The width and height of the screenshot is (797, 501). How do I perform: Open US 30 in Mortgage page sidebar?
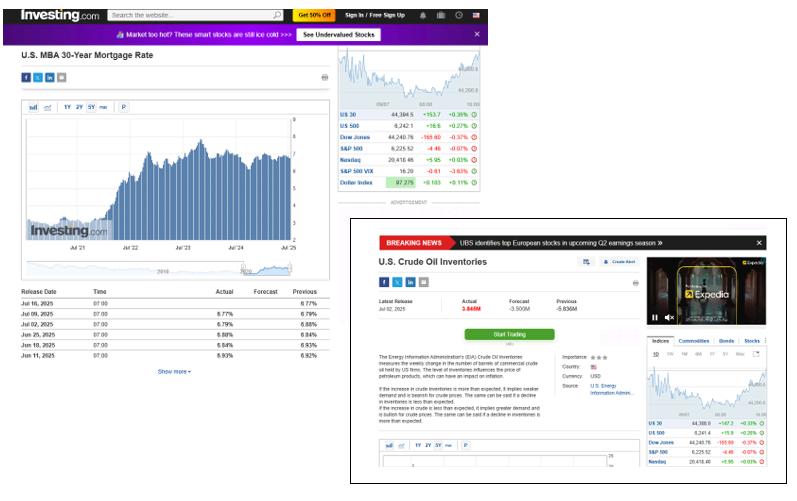348,115
